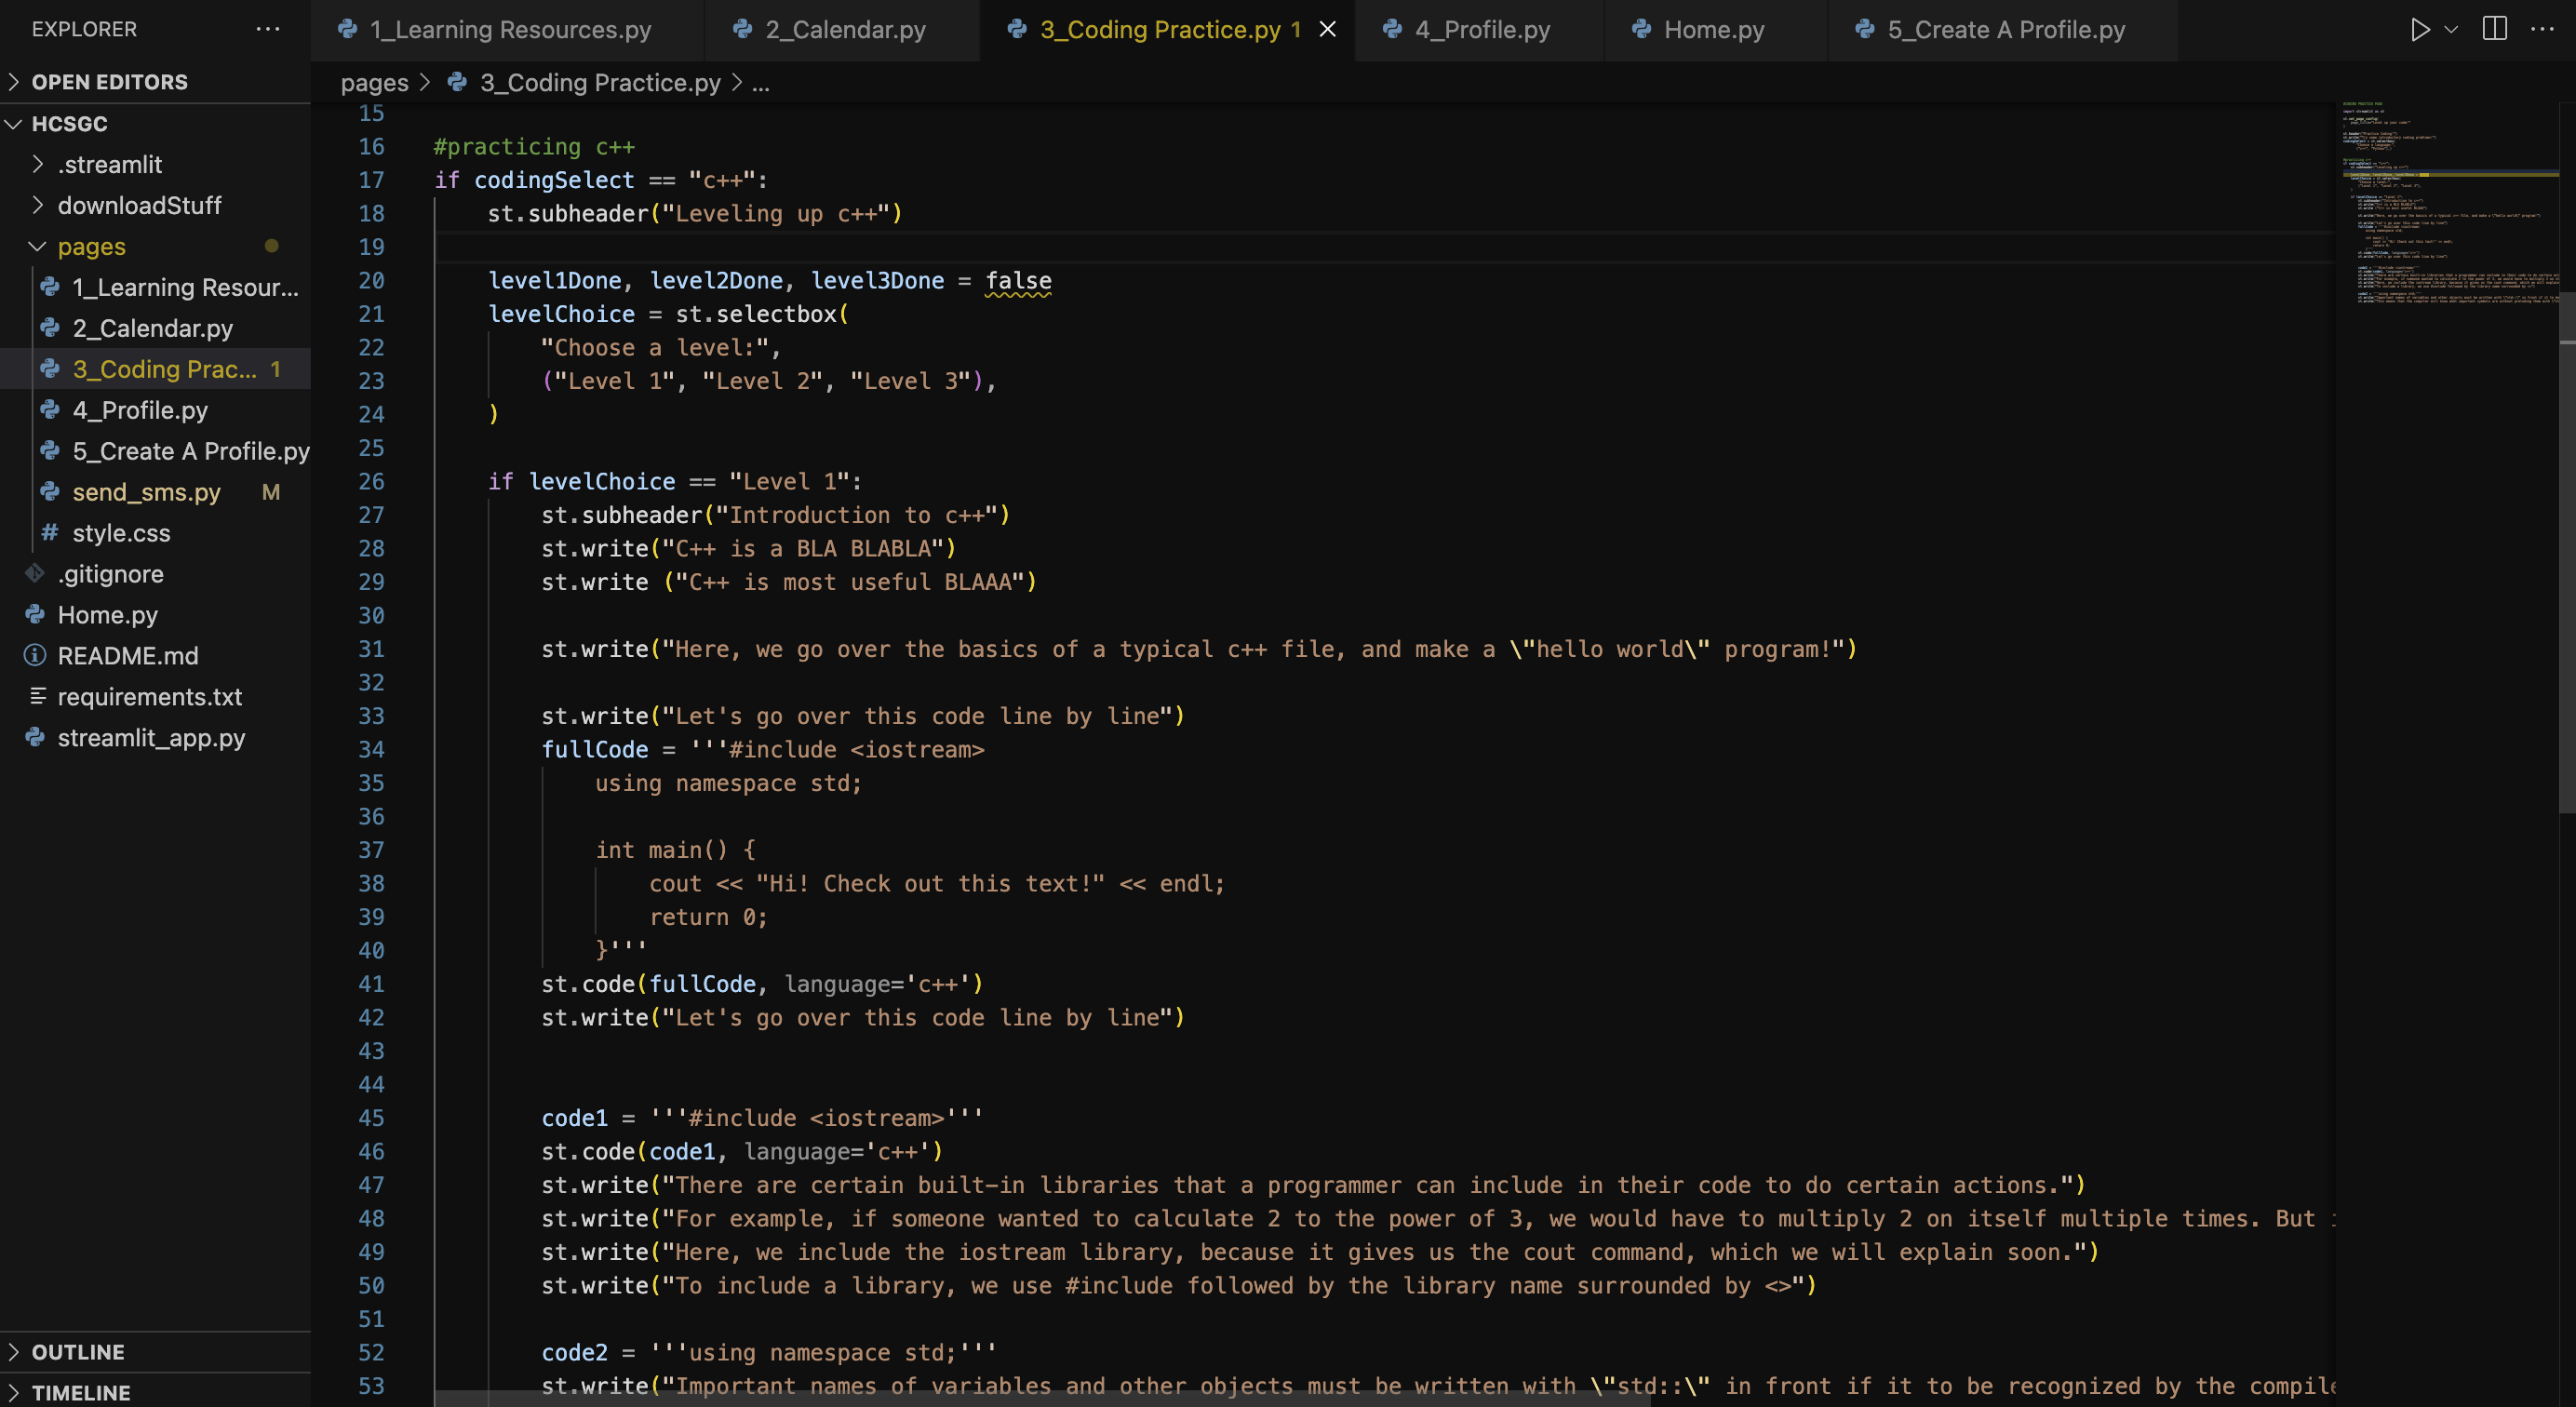Open .gitignore from the file tree
The width and height of the screenshot is (2576, 1407).
[x=110, y=574]
